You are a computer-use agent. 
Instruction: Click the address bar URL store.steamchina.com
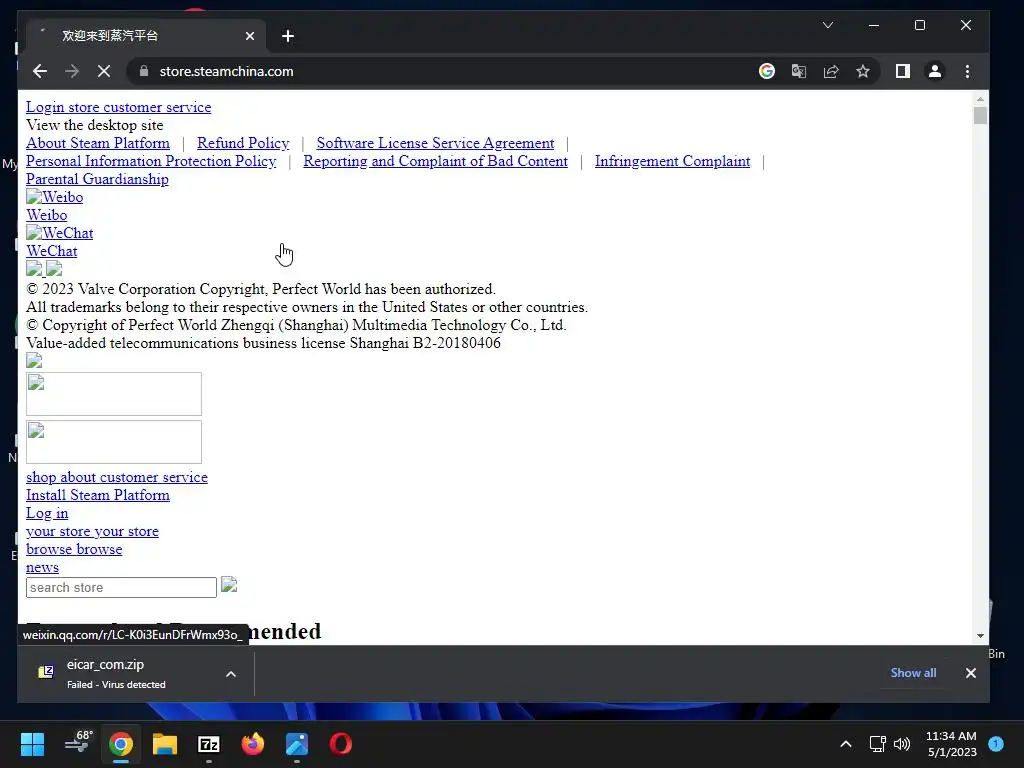point(226,71)
